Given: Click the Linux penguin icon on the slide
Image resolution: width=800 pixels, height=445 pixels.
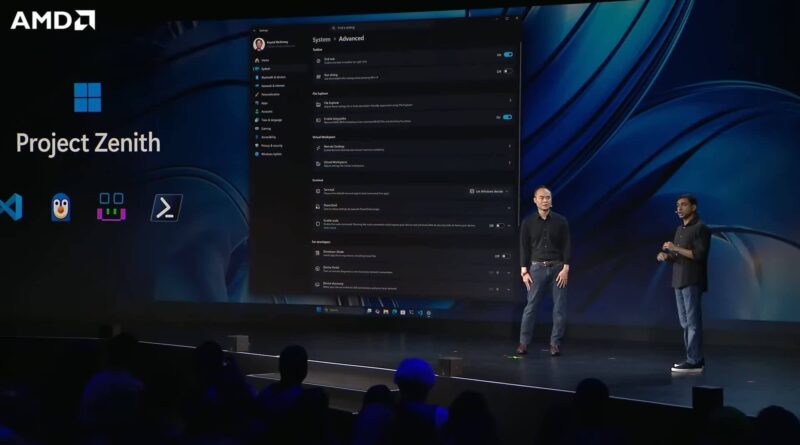Looking at the screenshot, I should [x=61, y=207].
